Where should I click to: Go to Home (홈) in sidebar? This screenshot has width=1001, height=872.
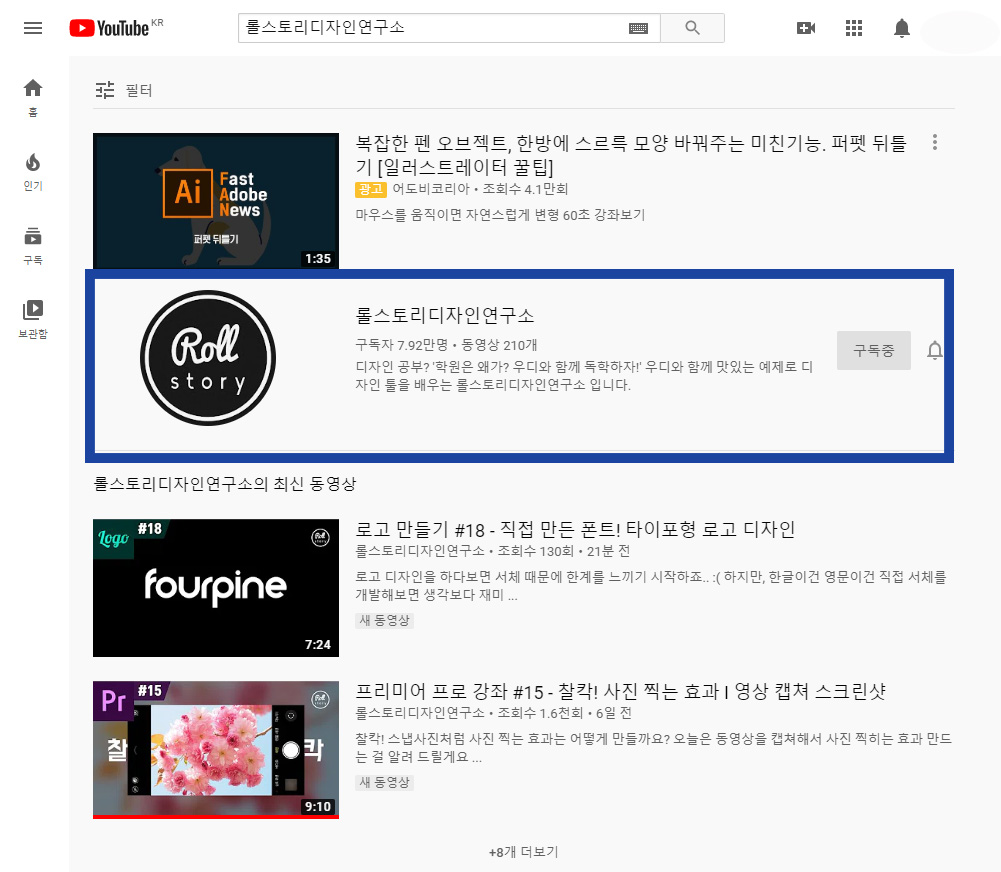pos(33,98)
